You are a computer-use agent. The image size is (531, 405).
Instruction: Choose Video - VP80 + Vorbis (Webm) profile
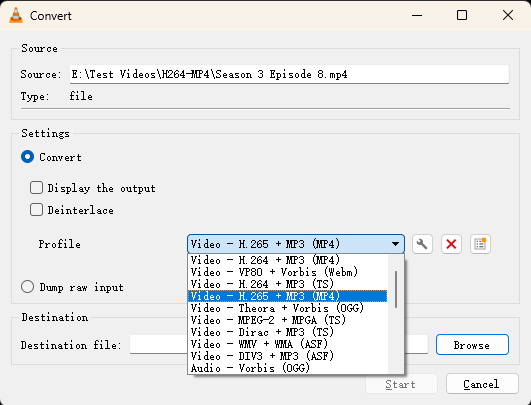tap(288, 272)
